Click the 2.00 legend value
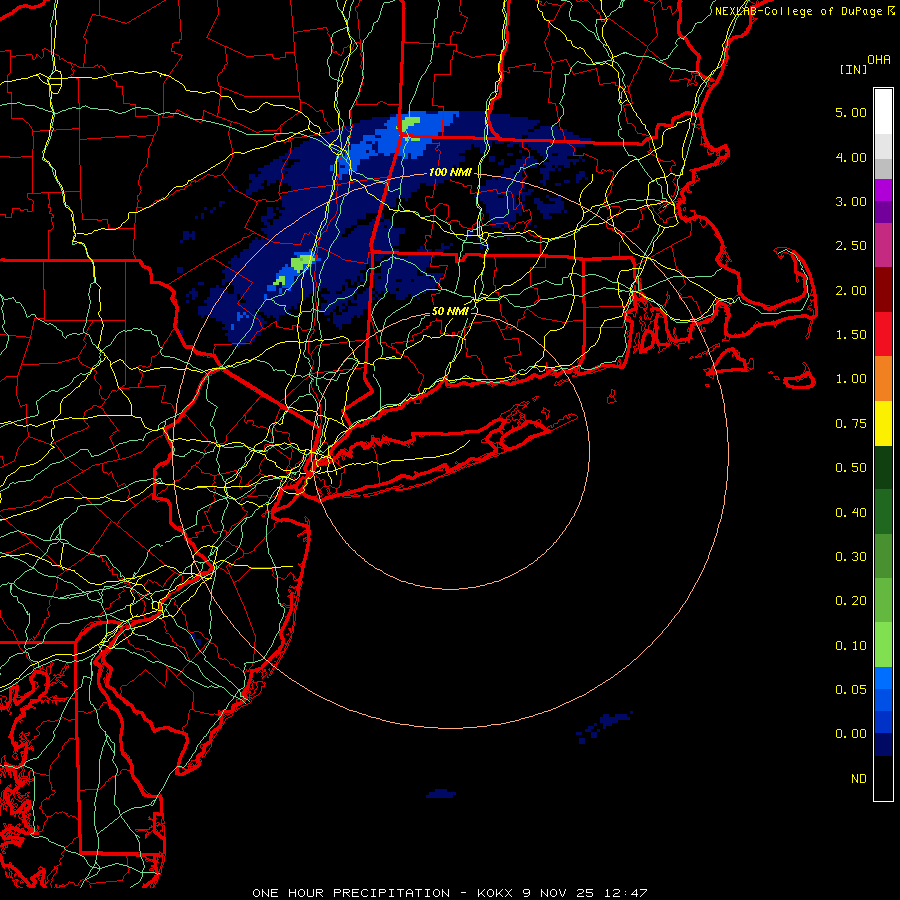 (x=851, y=290)
